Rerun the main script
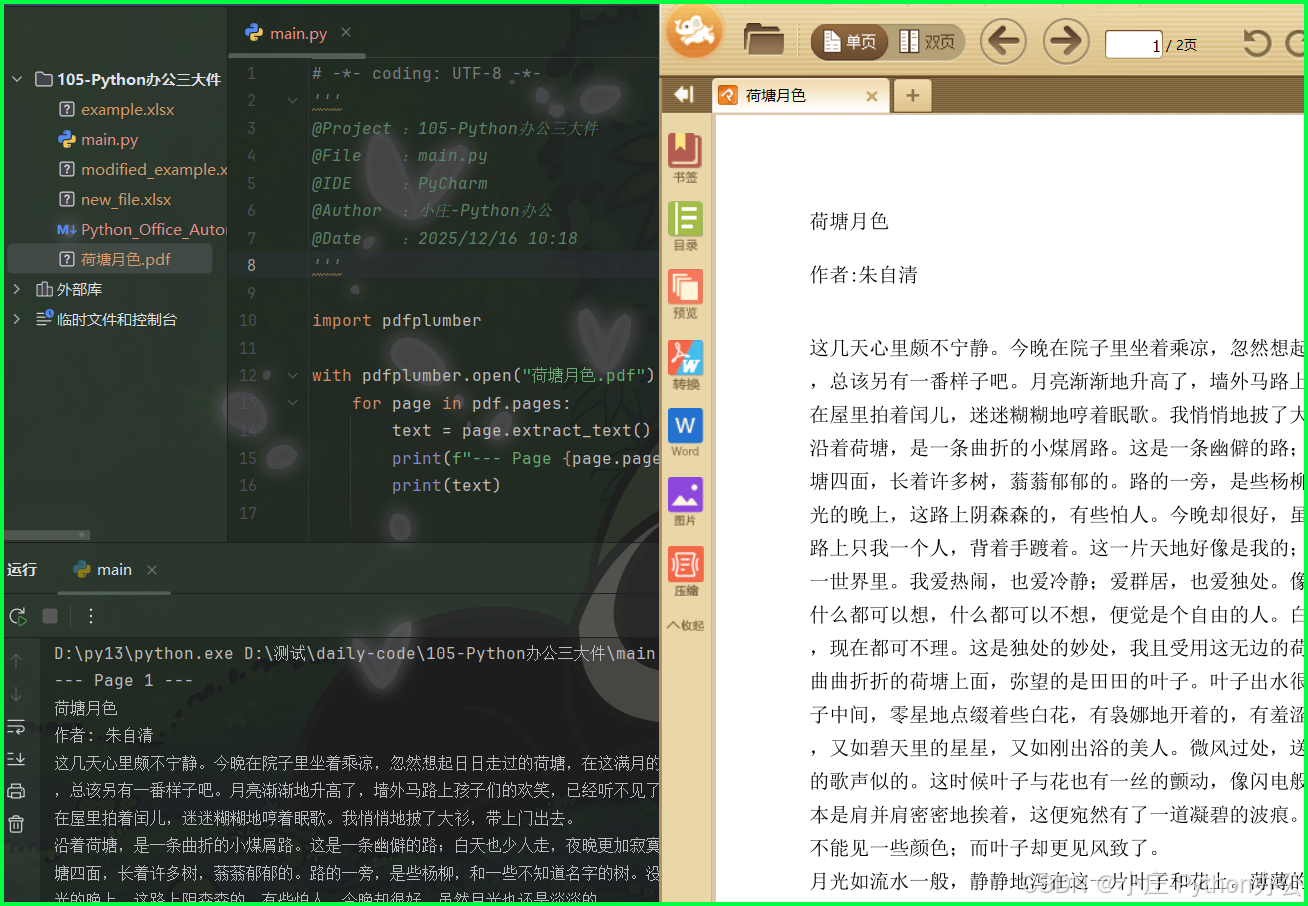This screenshot has height=906, width=1308. [x=17, y=616]
